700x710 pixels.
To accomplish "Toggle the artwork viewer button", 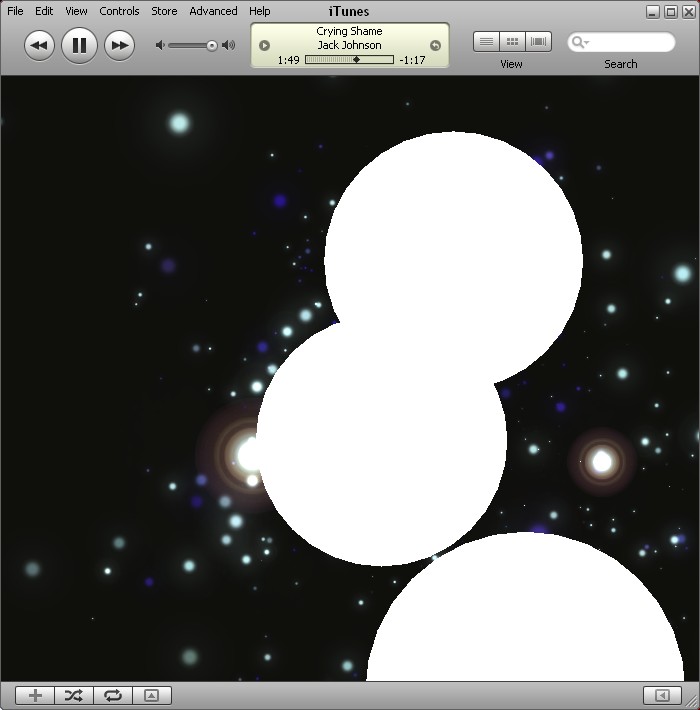I will point(152,695).
